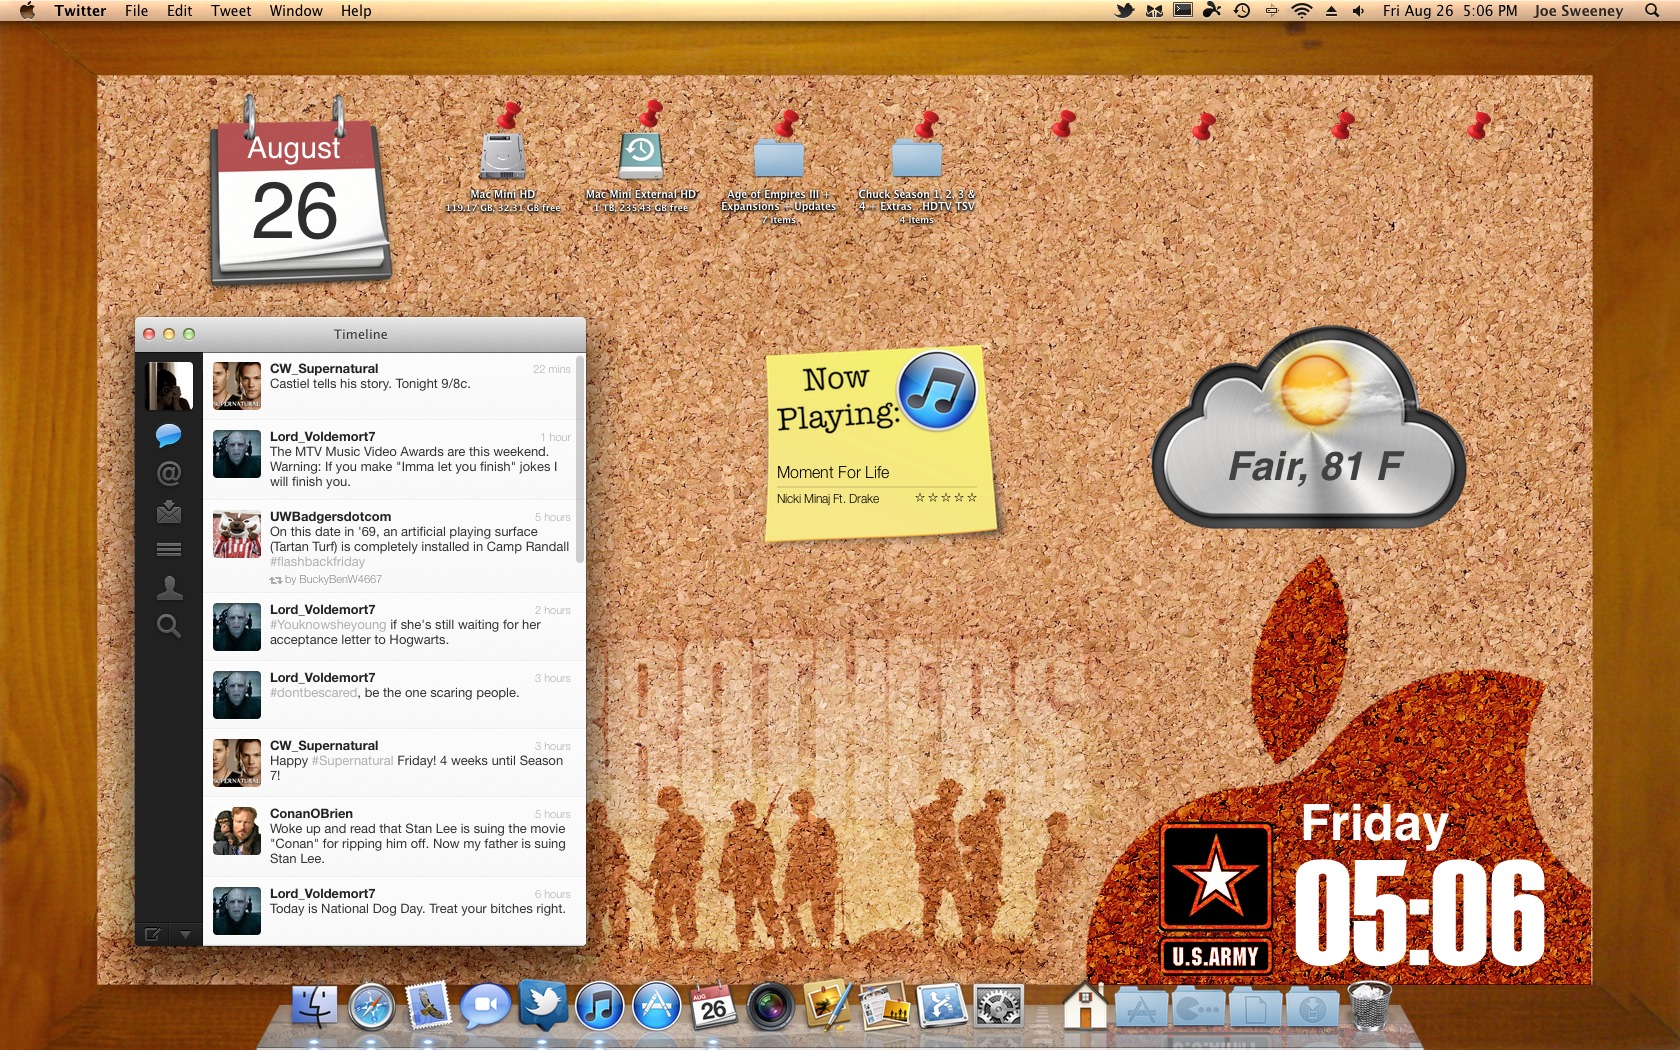Open iChat from the dock

pos(486,1006)
